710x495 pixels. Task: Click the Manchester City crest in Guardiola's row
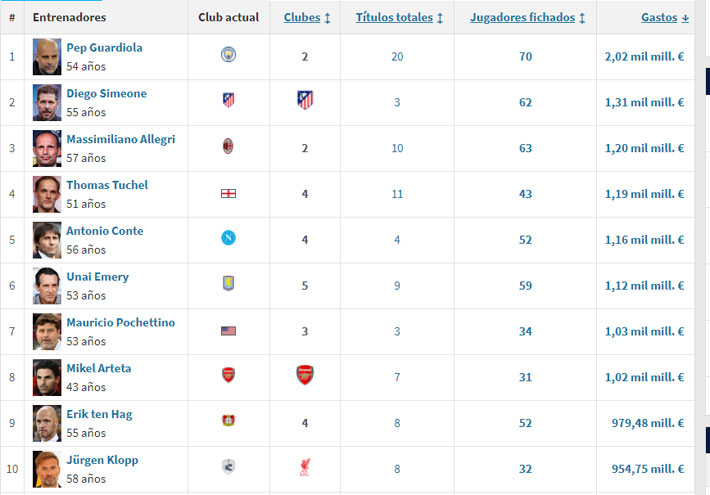228,54
